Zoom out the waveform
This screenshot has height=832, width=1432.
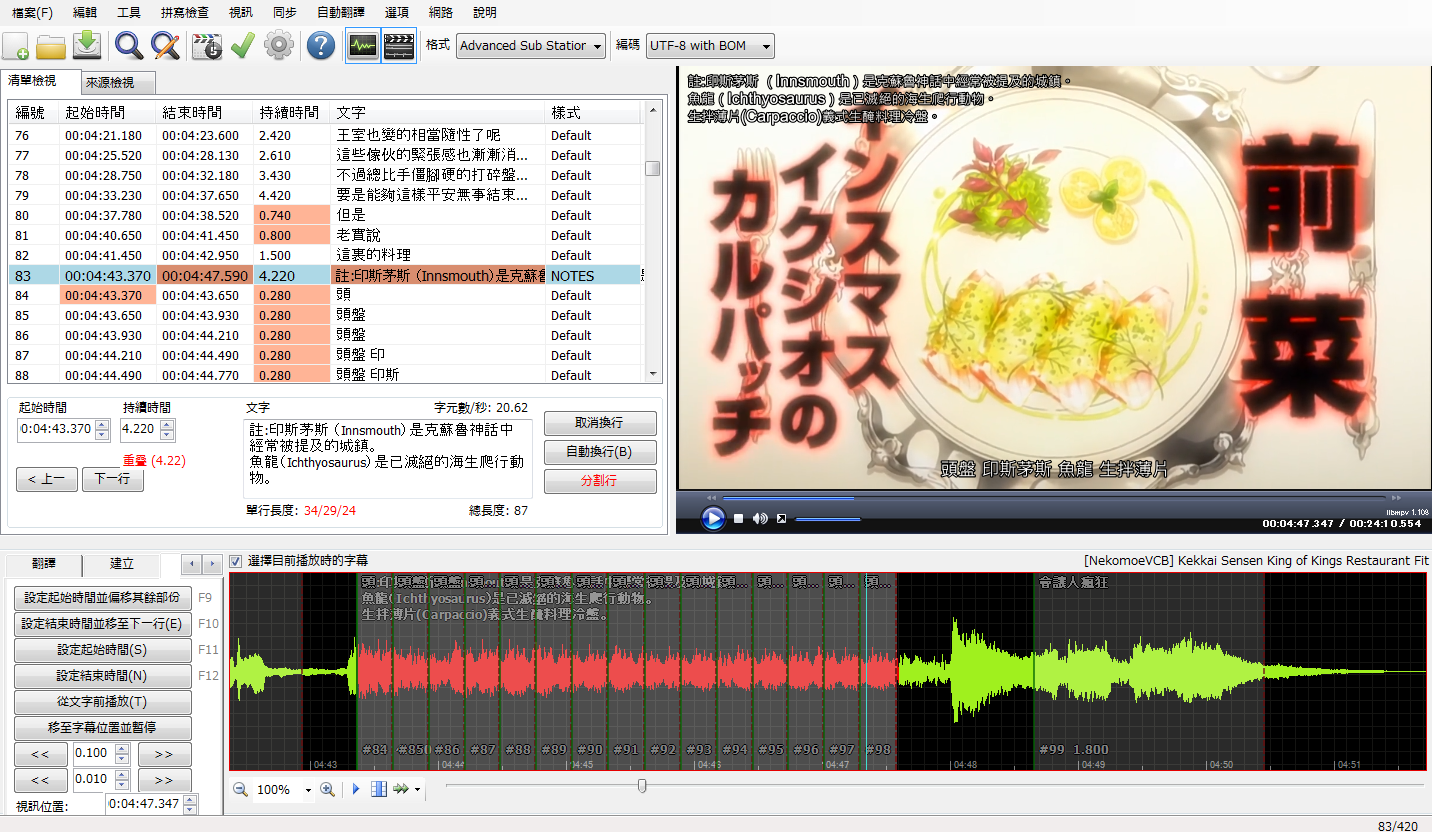pyautogui.click(x=240, y=790)
